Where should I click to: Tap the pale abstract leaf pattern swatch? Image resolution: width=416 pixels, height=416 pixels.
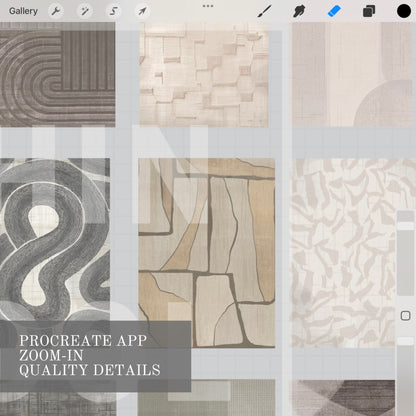pos(343,253)
